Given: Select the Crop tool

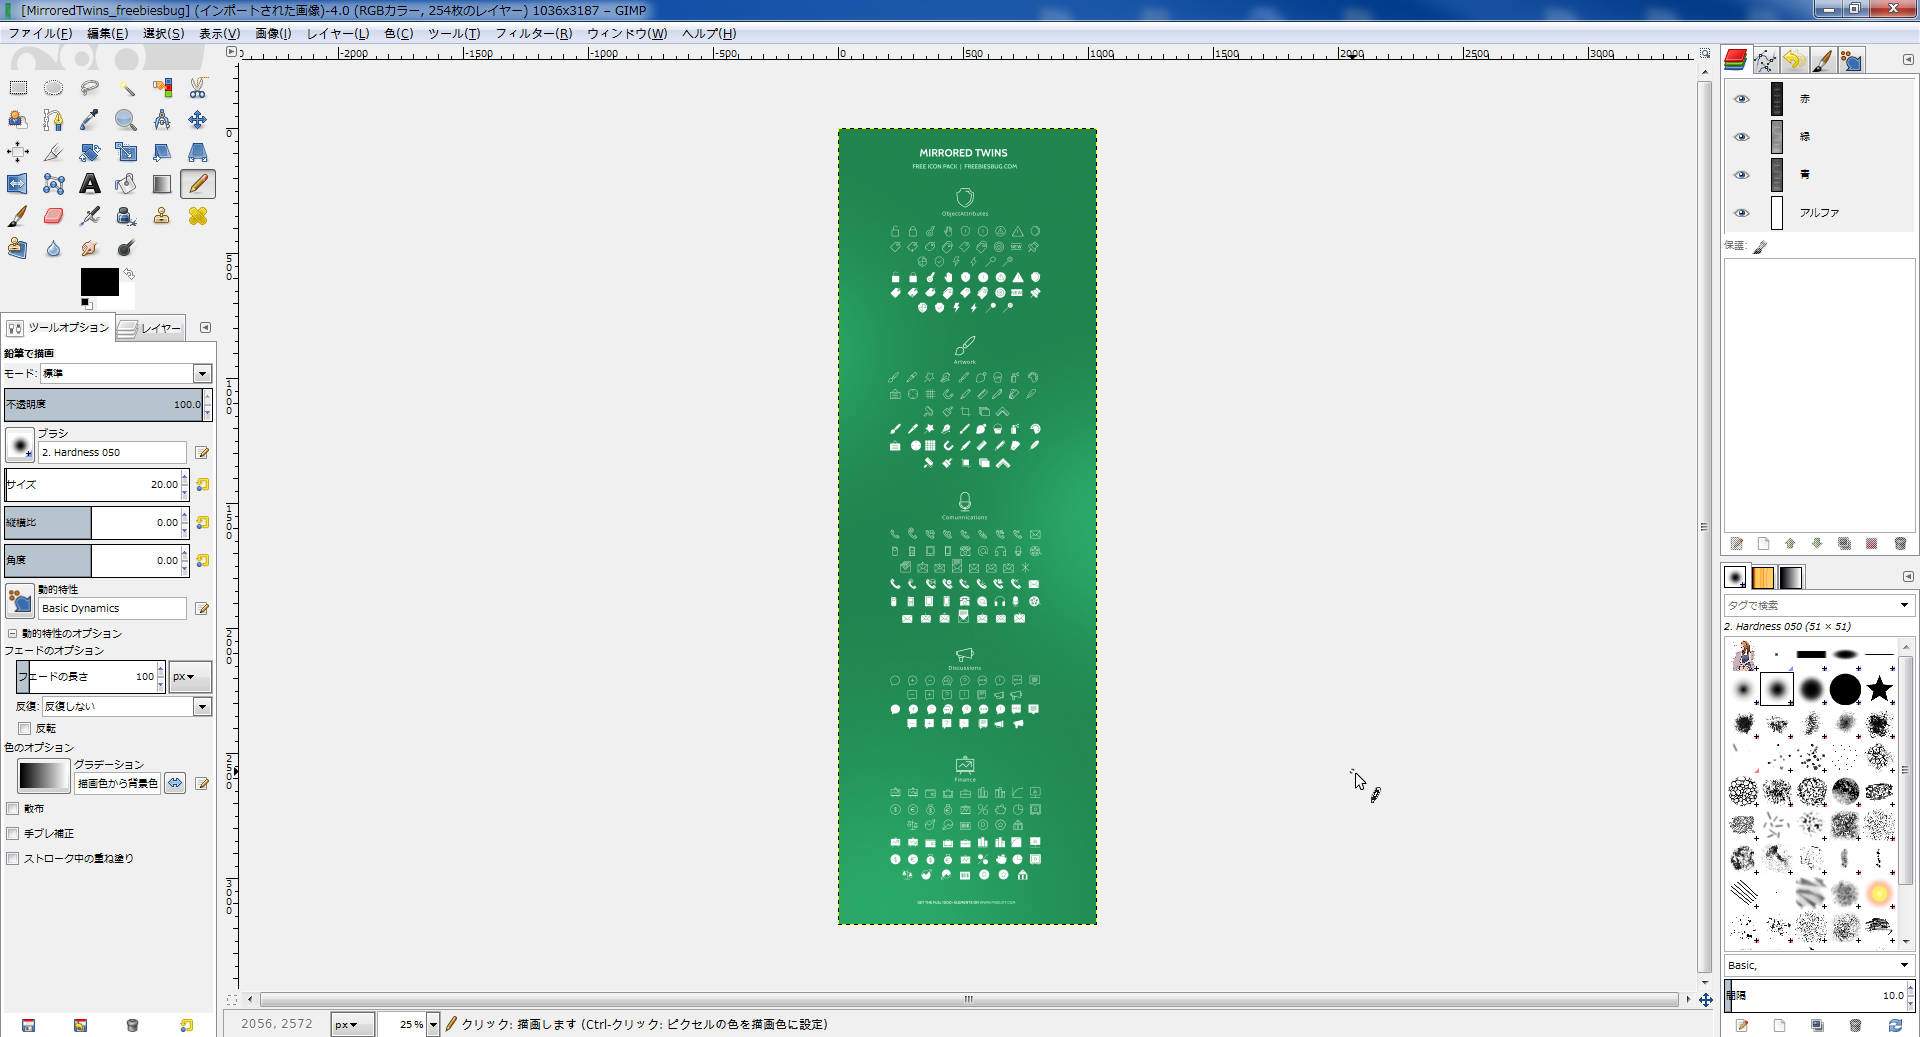Looking at the screenshot, I should coord(54,152).
